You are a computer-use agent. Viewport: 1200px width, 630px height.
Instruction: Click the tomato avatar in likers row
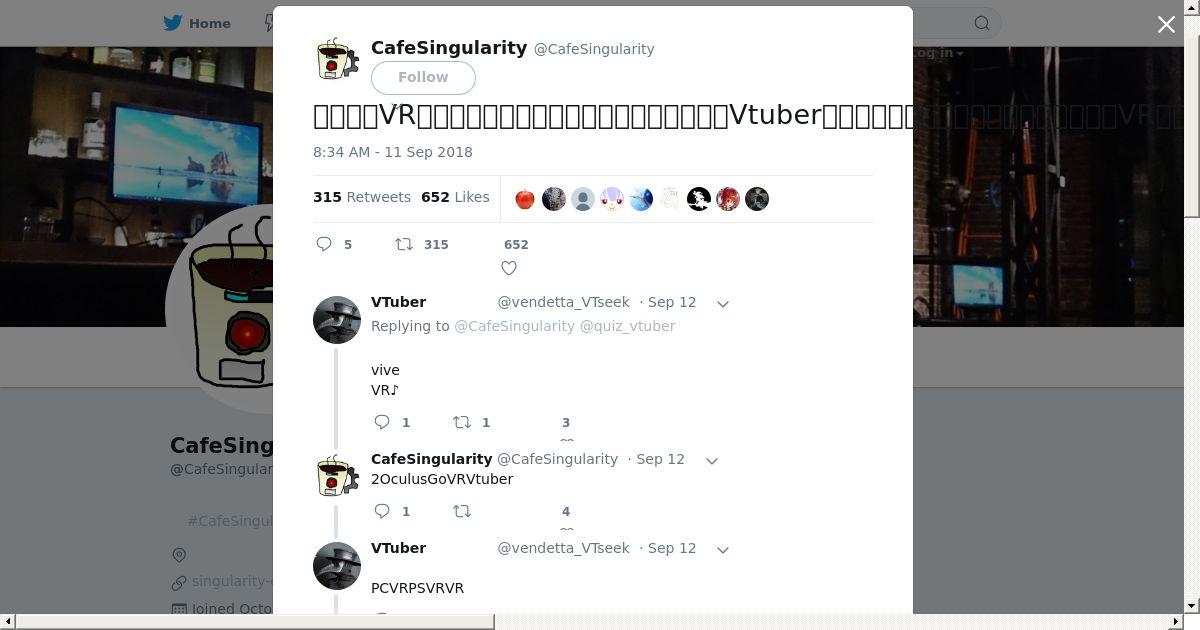pyautogui.click(x=525, y=199)
